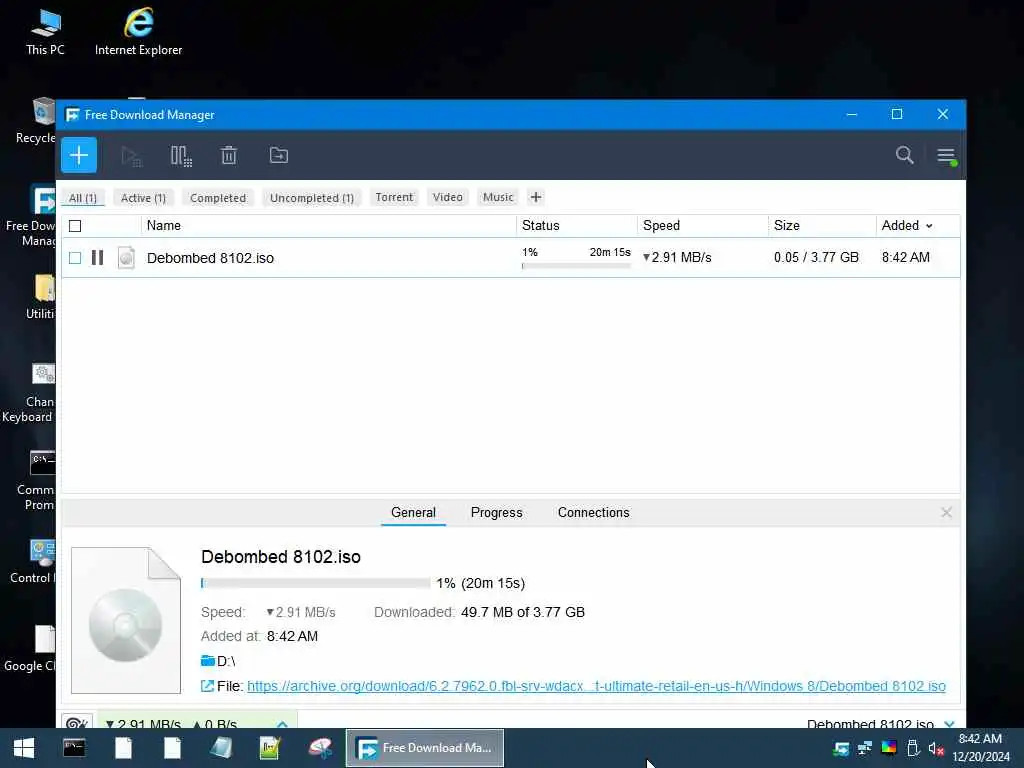Click the row progress bar at 1%
Viewport: 1024px width, 768px height.
pyautogui.click(x=576, y=266)
